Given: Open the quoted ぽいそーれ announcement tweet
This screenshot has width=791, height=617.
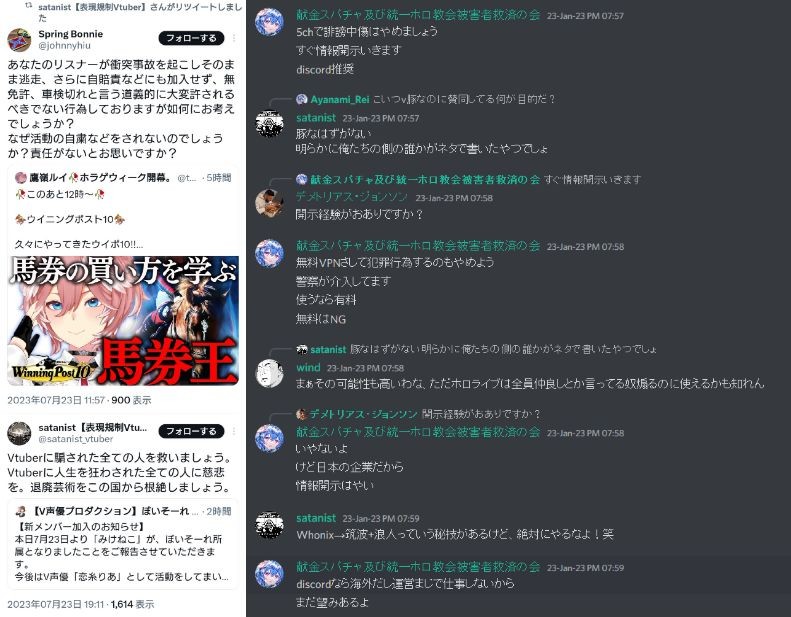Looking at the screenshot, I should click(123, 545).
